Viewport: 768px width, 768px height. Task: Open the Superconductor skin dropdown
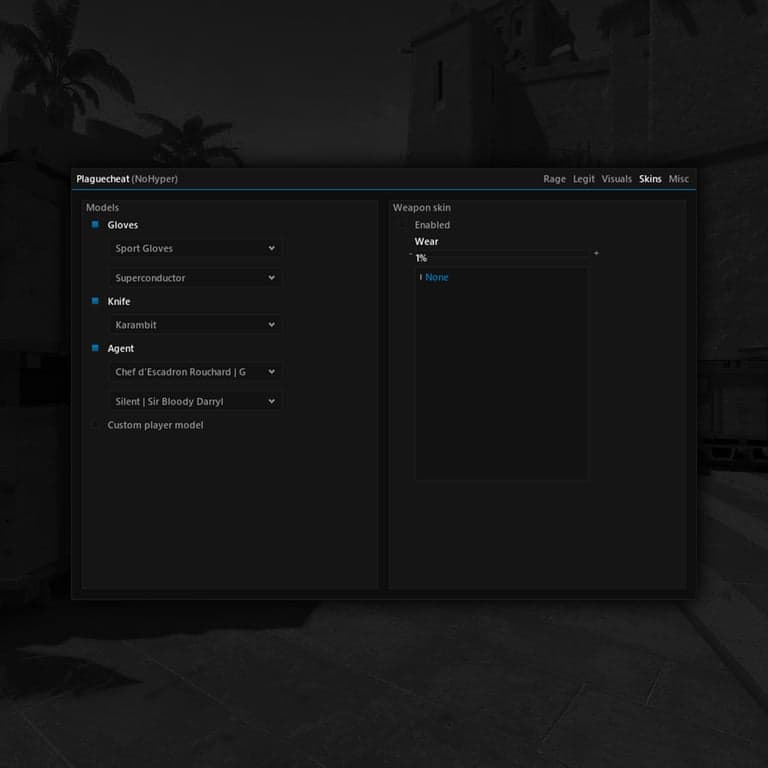tap(195, 278)
